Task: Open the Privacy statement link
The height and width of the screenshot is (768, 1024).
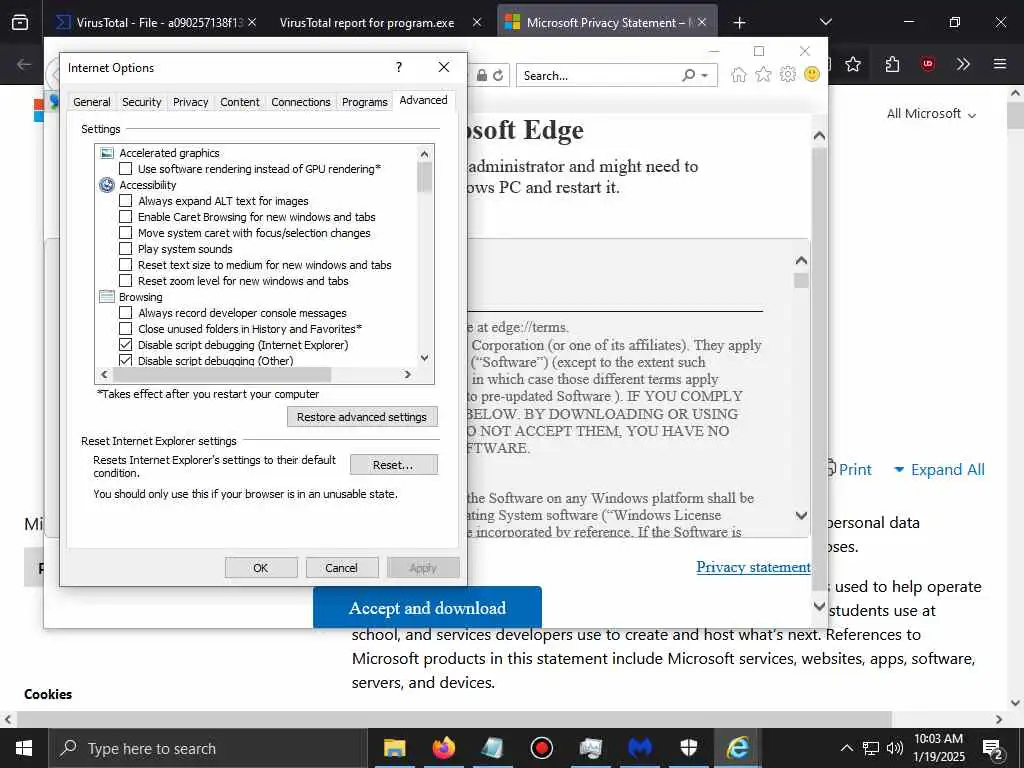Action: point(753,567)
